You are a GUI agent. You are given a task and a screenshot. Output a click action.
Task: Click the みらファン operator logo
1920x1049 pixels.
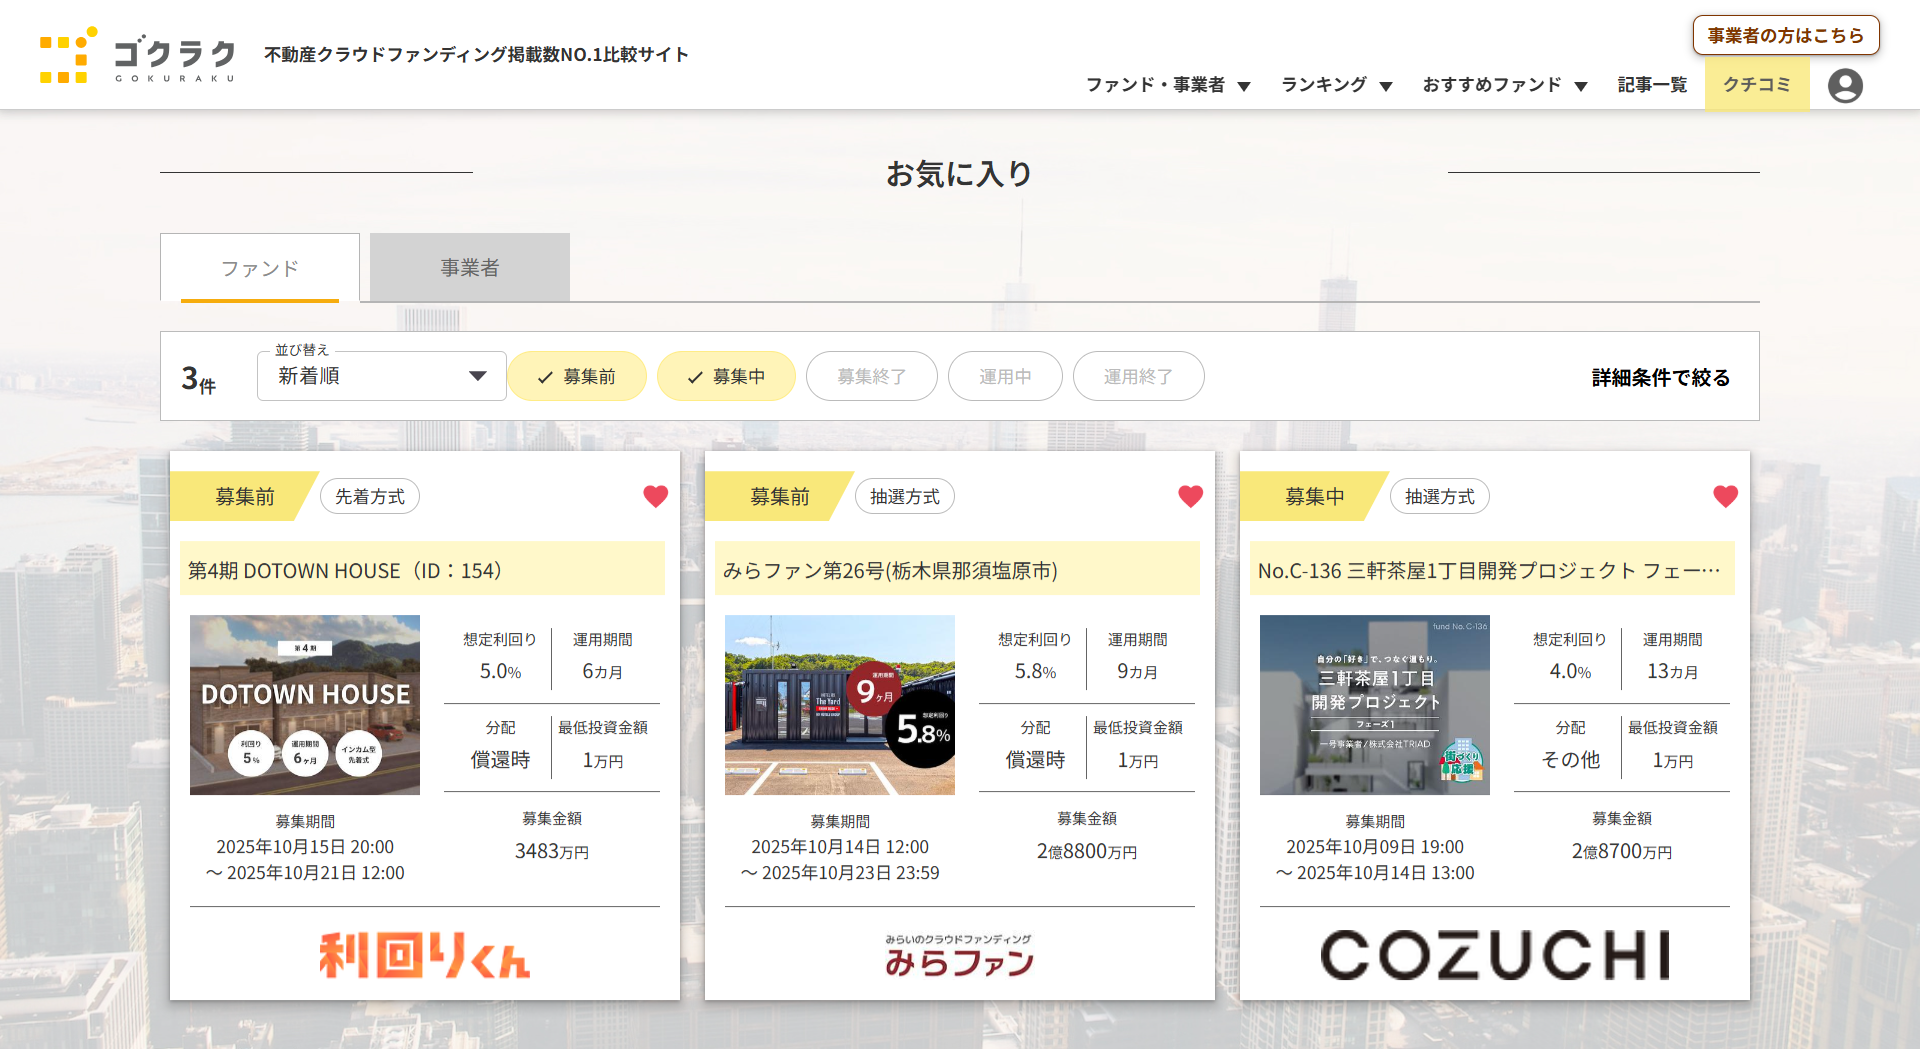[x=960, y=956]
